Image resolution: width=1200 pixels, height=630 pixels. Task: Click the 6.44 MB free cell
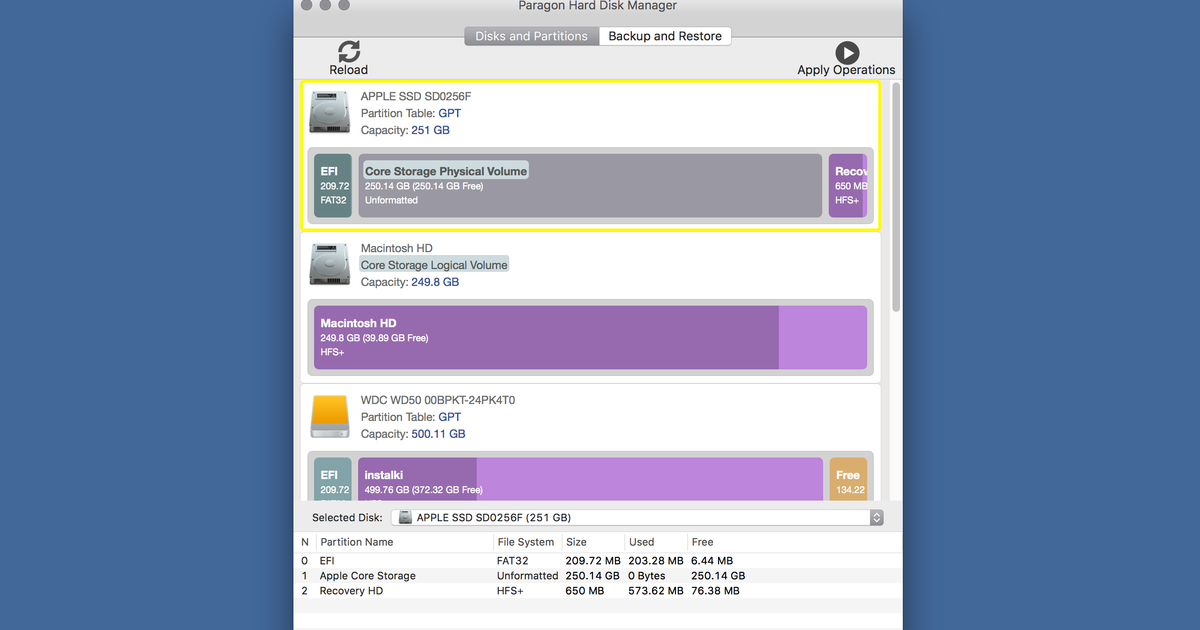click(x=712, y=561)
